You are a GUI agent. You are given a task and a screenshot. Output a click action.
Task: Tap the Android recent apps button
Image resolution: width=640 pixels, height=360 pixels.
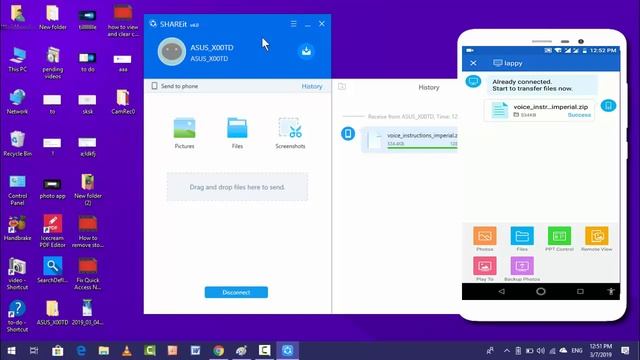click(580, 291)
